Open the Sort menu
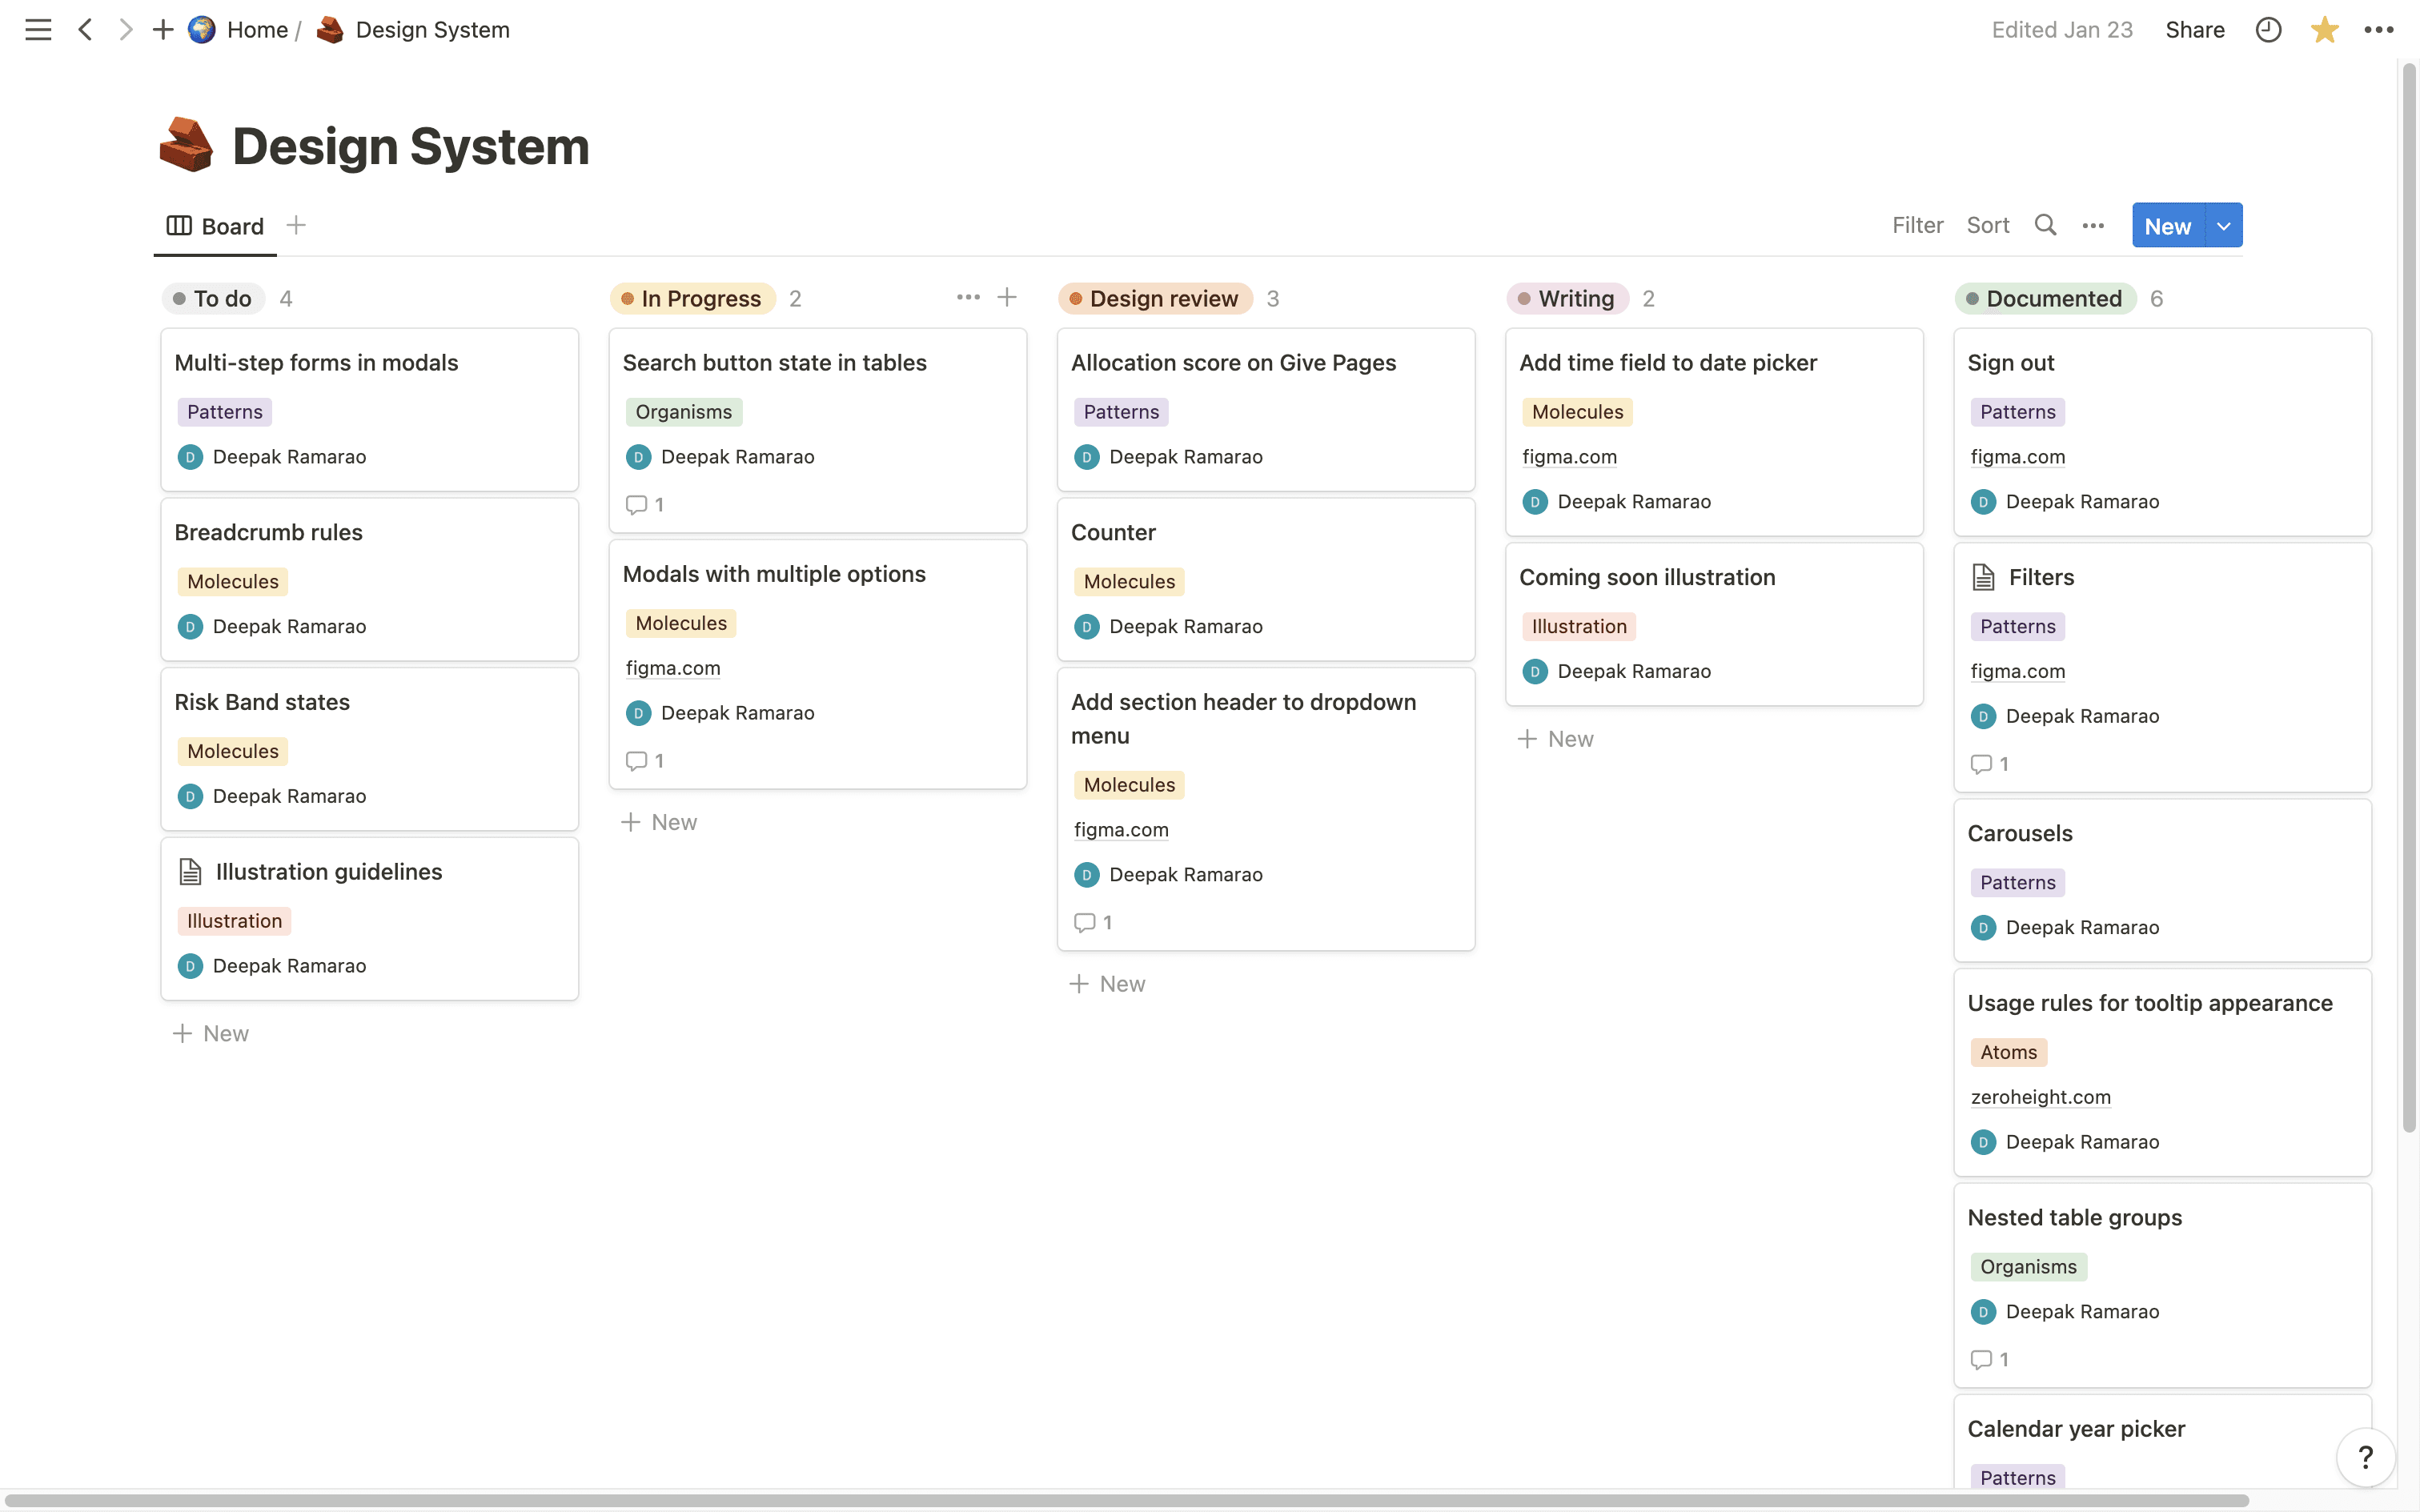2420x1512 pixels. pos(1987,225)
